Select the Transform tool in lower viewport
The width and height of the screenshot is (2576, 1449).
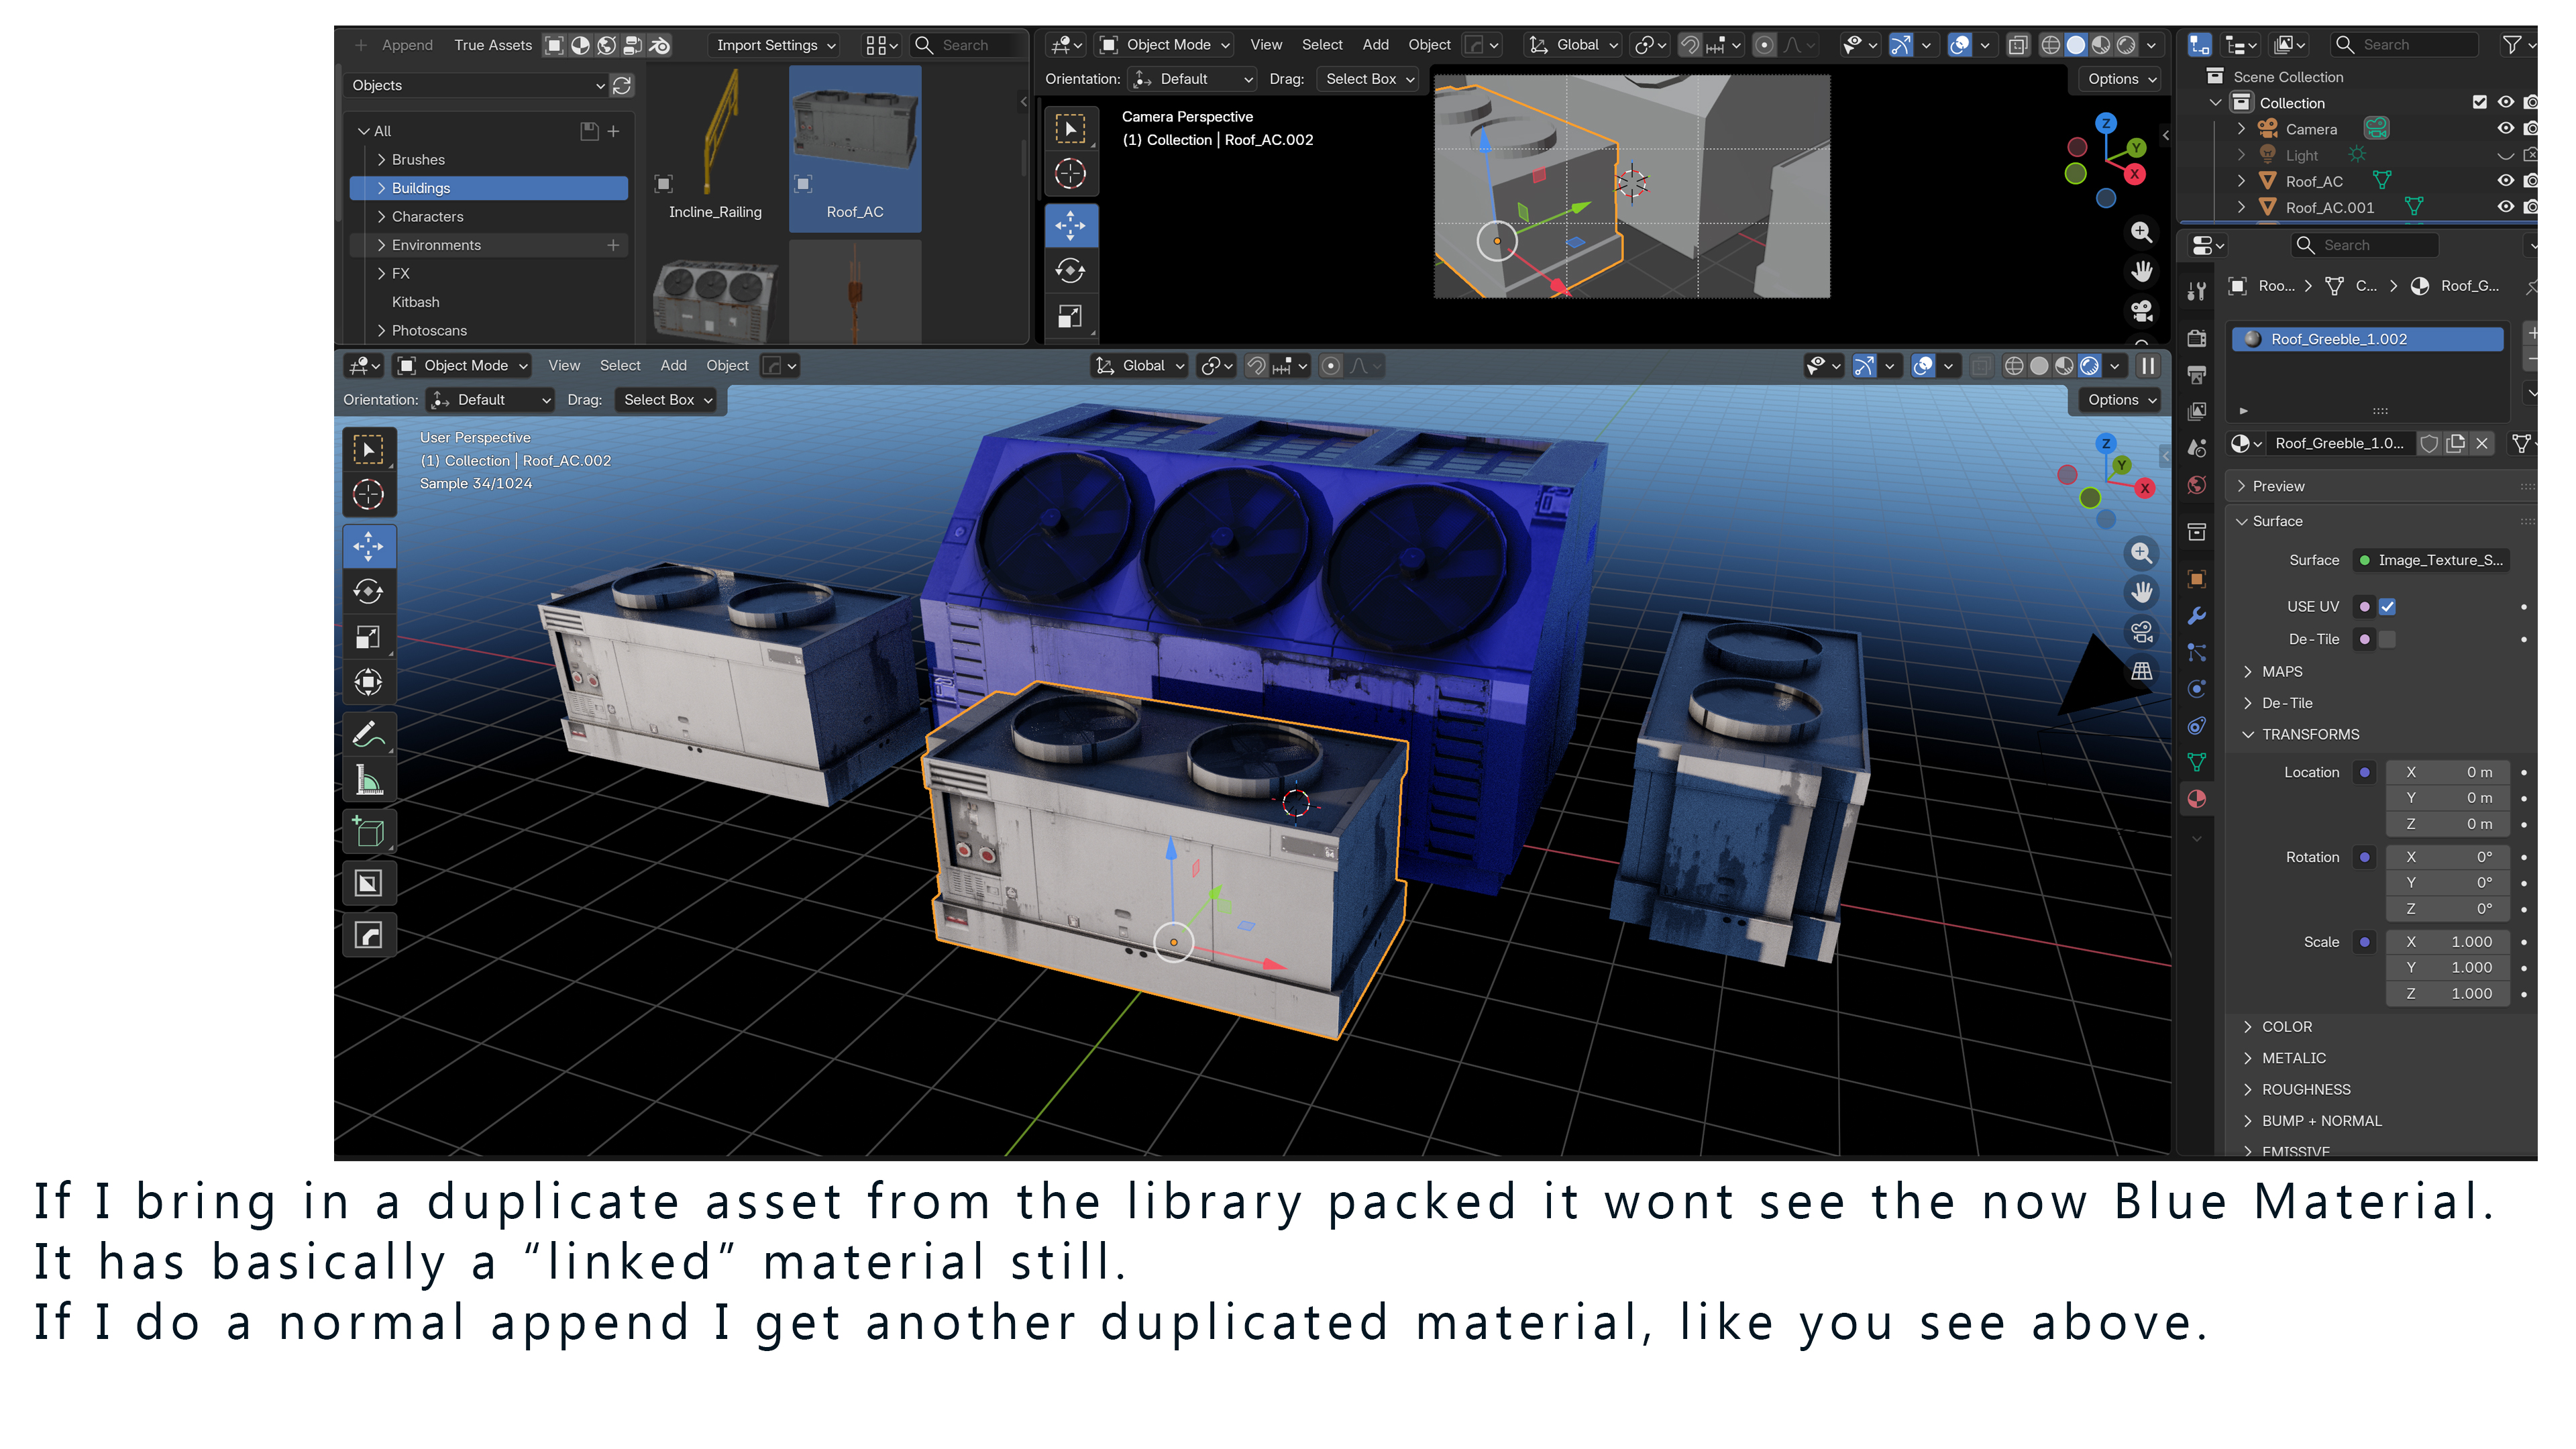368,683
